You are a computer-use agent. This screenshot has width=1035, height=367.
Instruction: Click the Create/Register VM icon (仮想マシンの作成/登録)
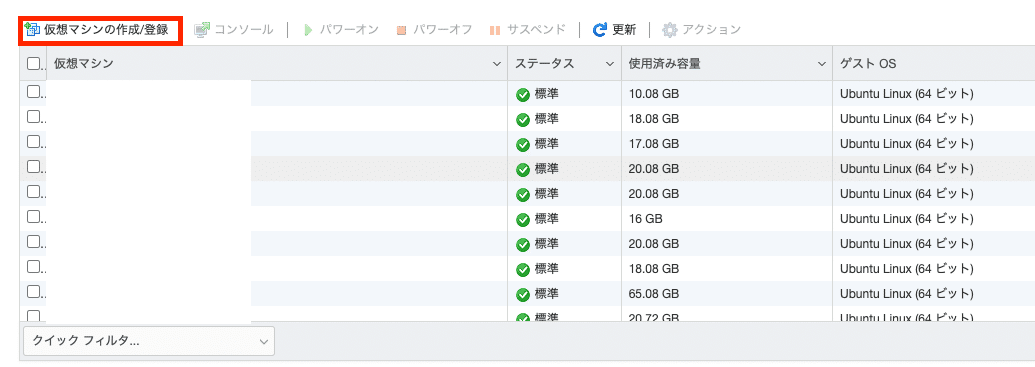[32, 29]
